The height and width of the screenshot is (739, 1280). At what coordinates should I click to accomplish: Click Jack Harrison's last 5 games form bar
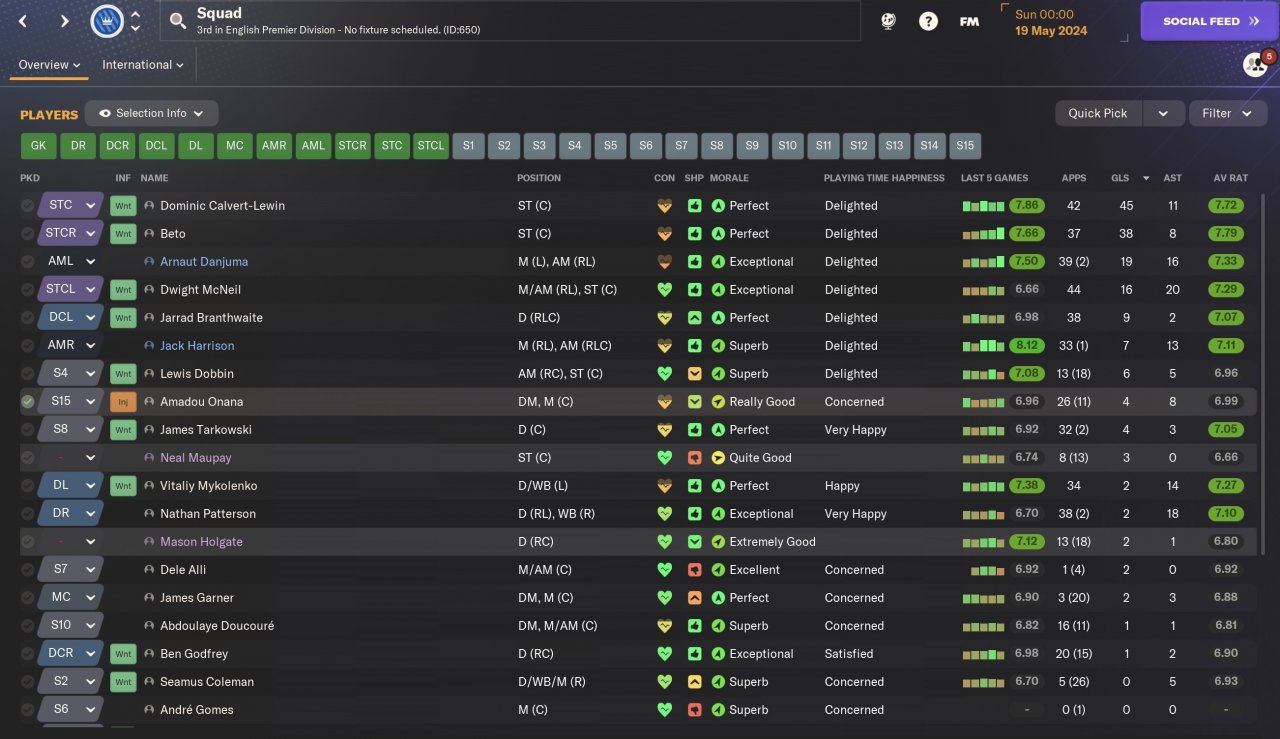coord(983,346)
